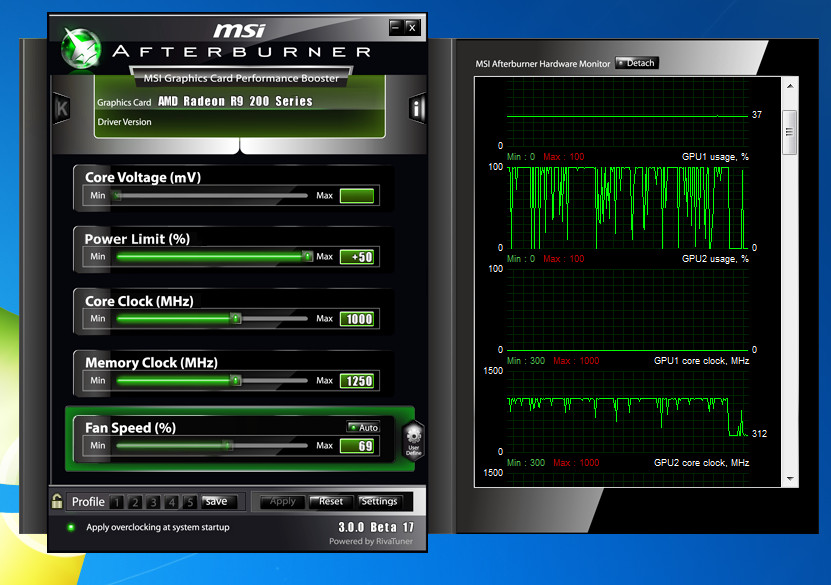Open fan User Define gear settings
This screenshot has width=831, height=585.
pyautogui.click(x=413, y=440)
